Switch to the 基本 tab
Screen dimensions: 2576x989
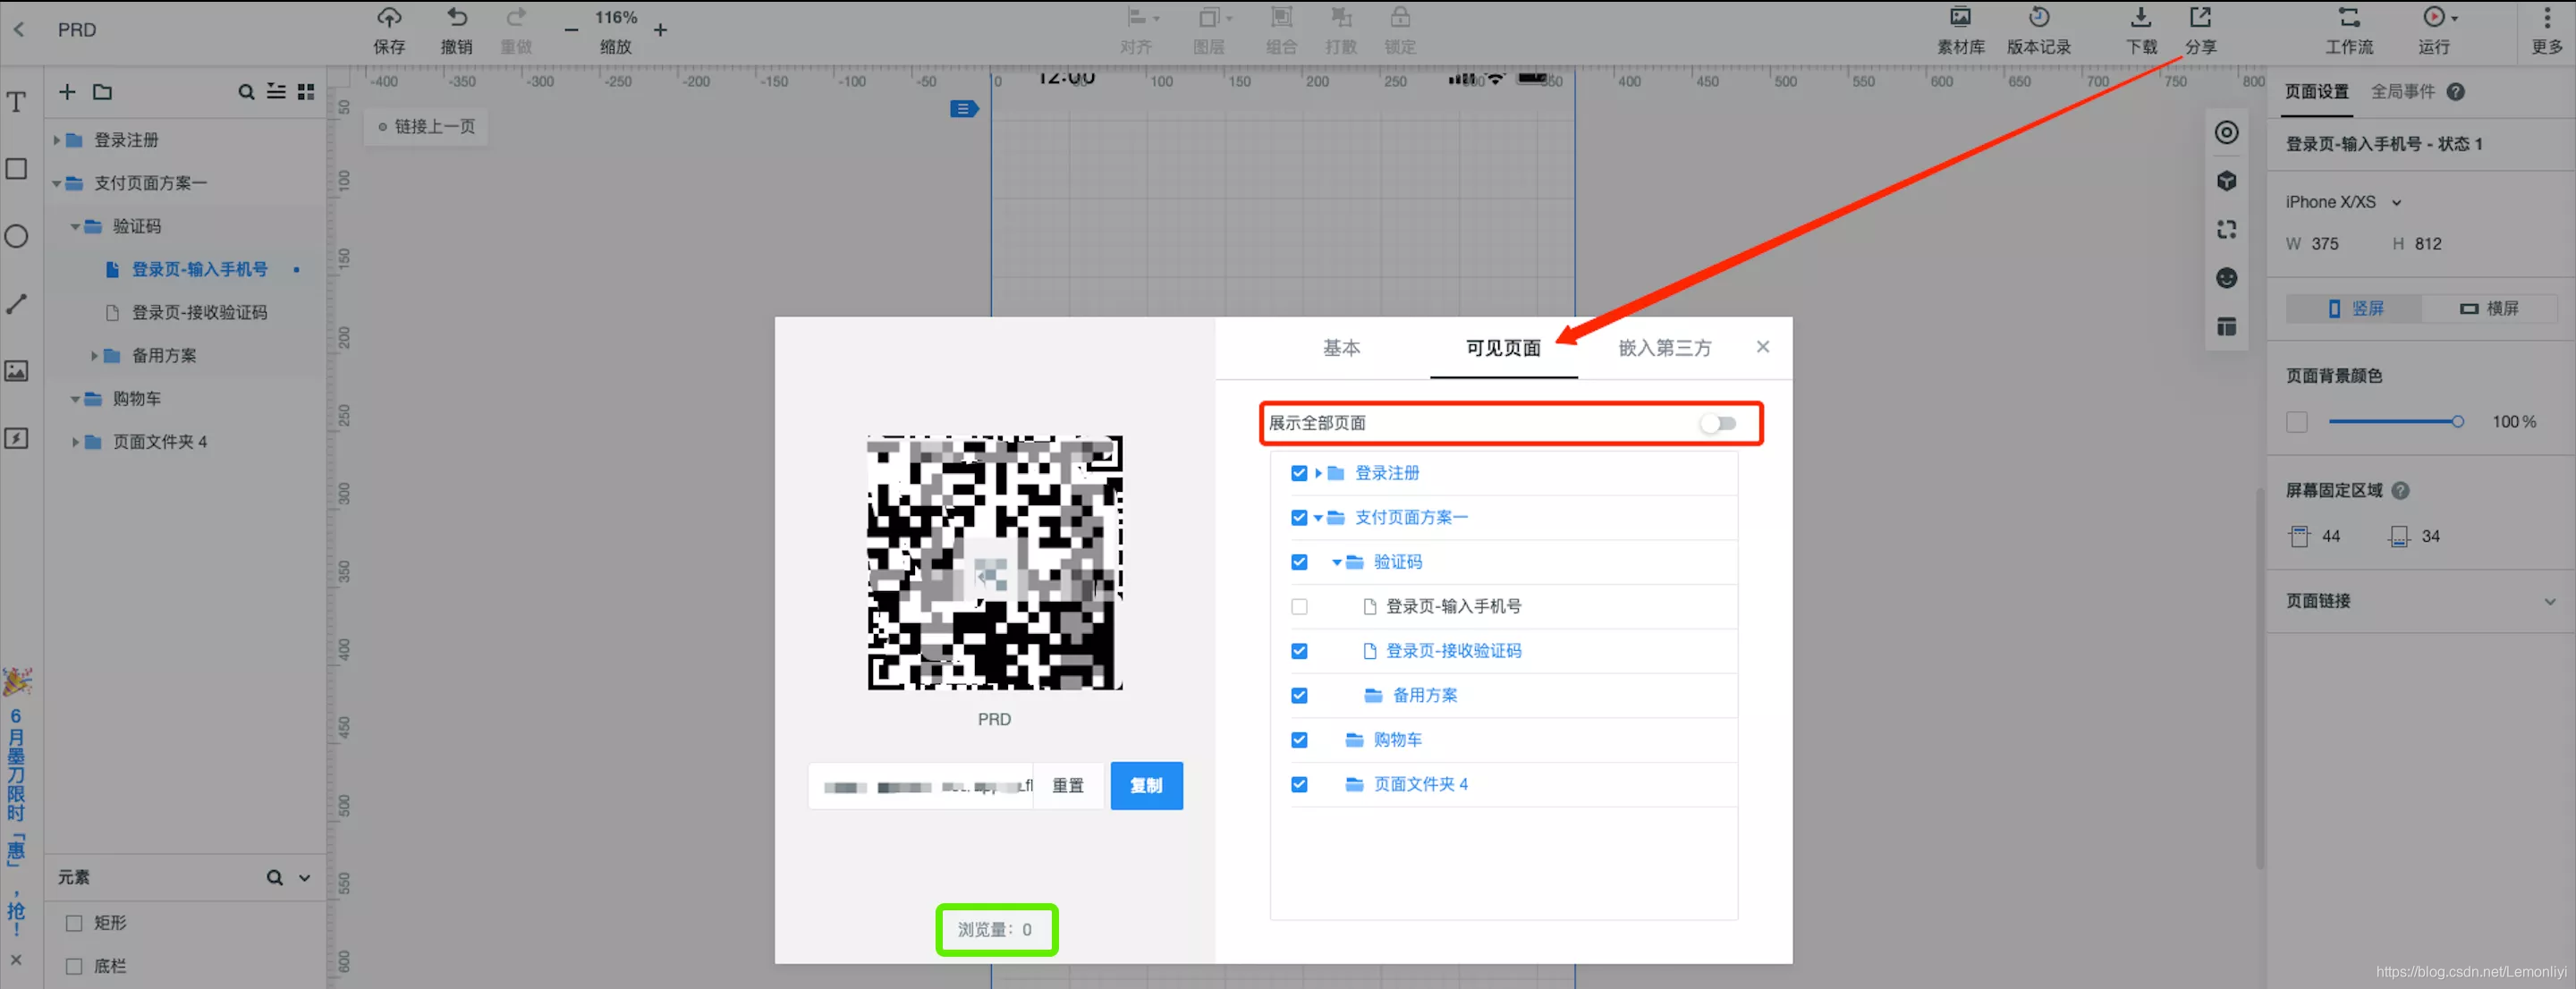coord(1341,348)
